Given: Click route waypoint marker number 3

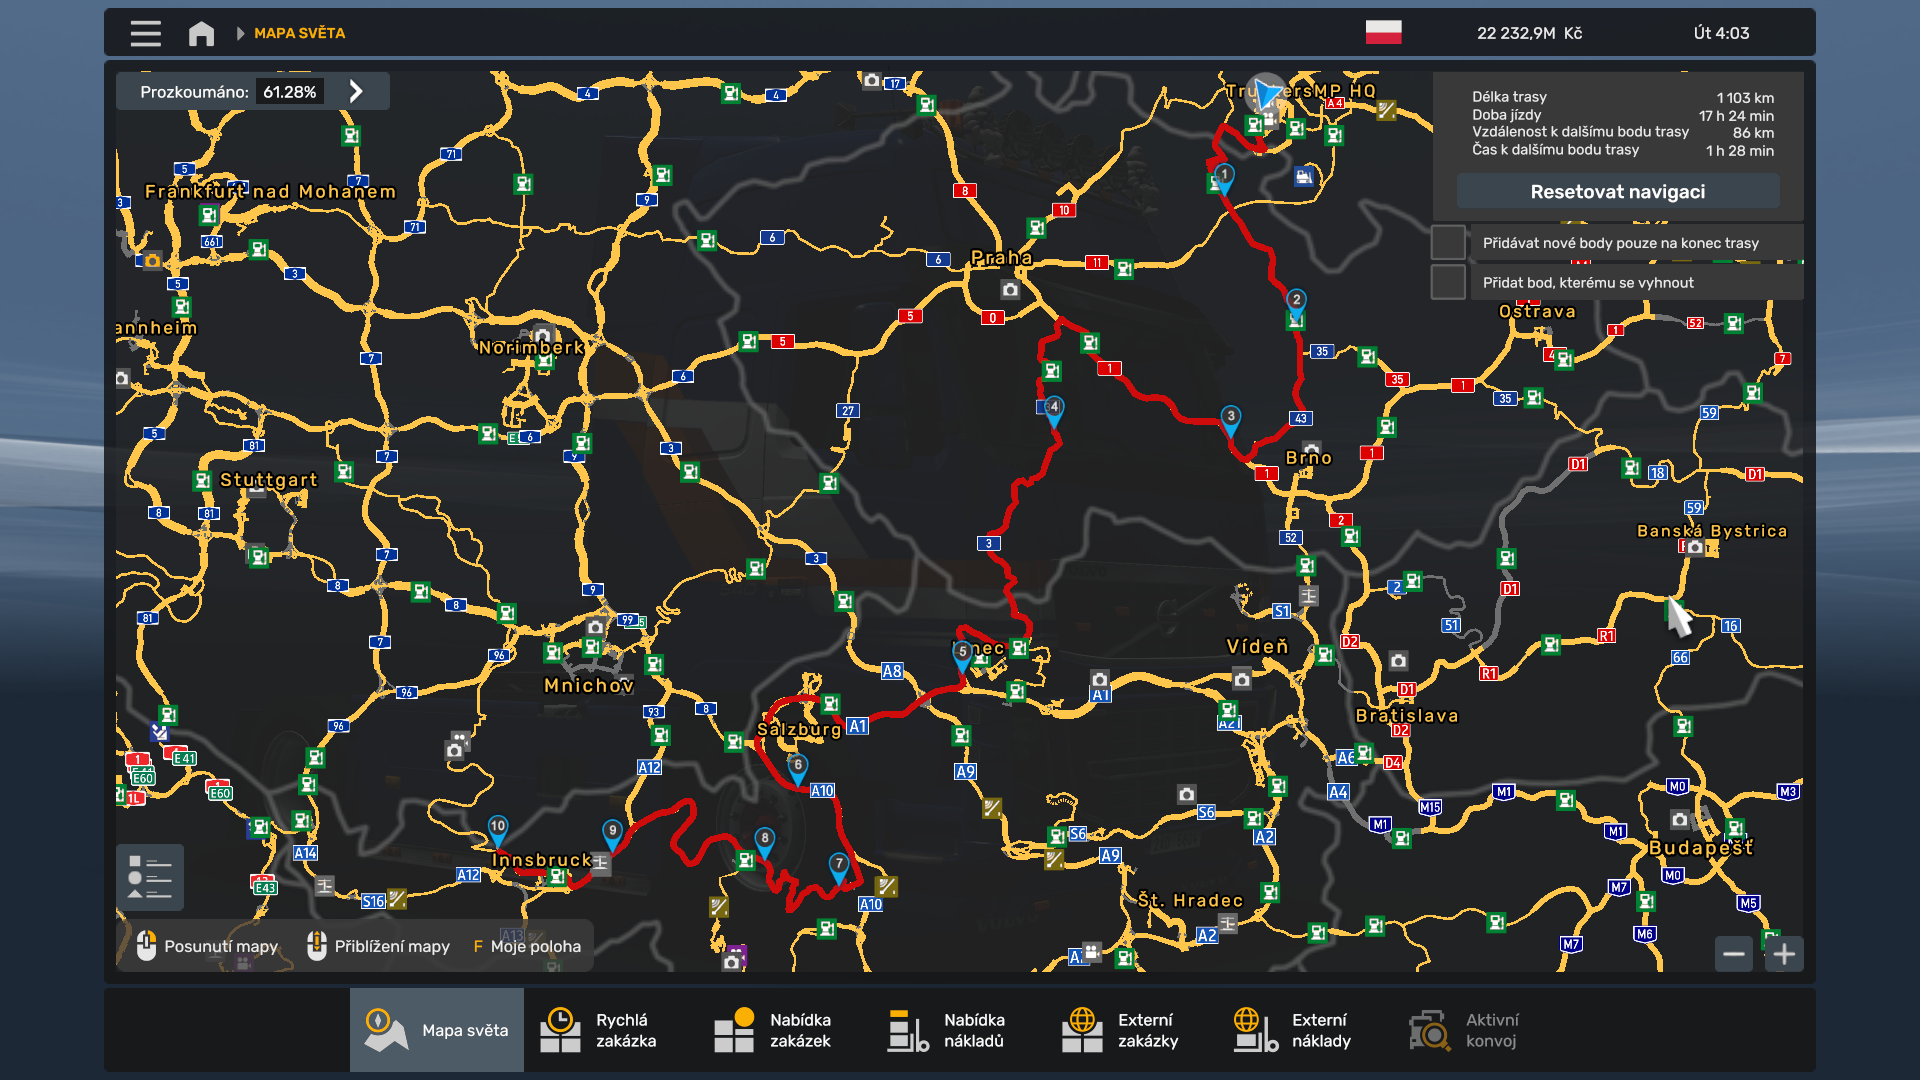Looking at the screenshot, I should (1231, 418).
